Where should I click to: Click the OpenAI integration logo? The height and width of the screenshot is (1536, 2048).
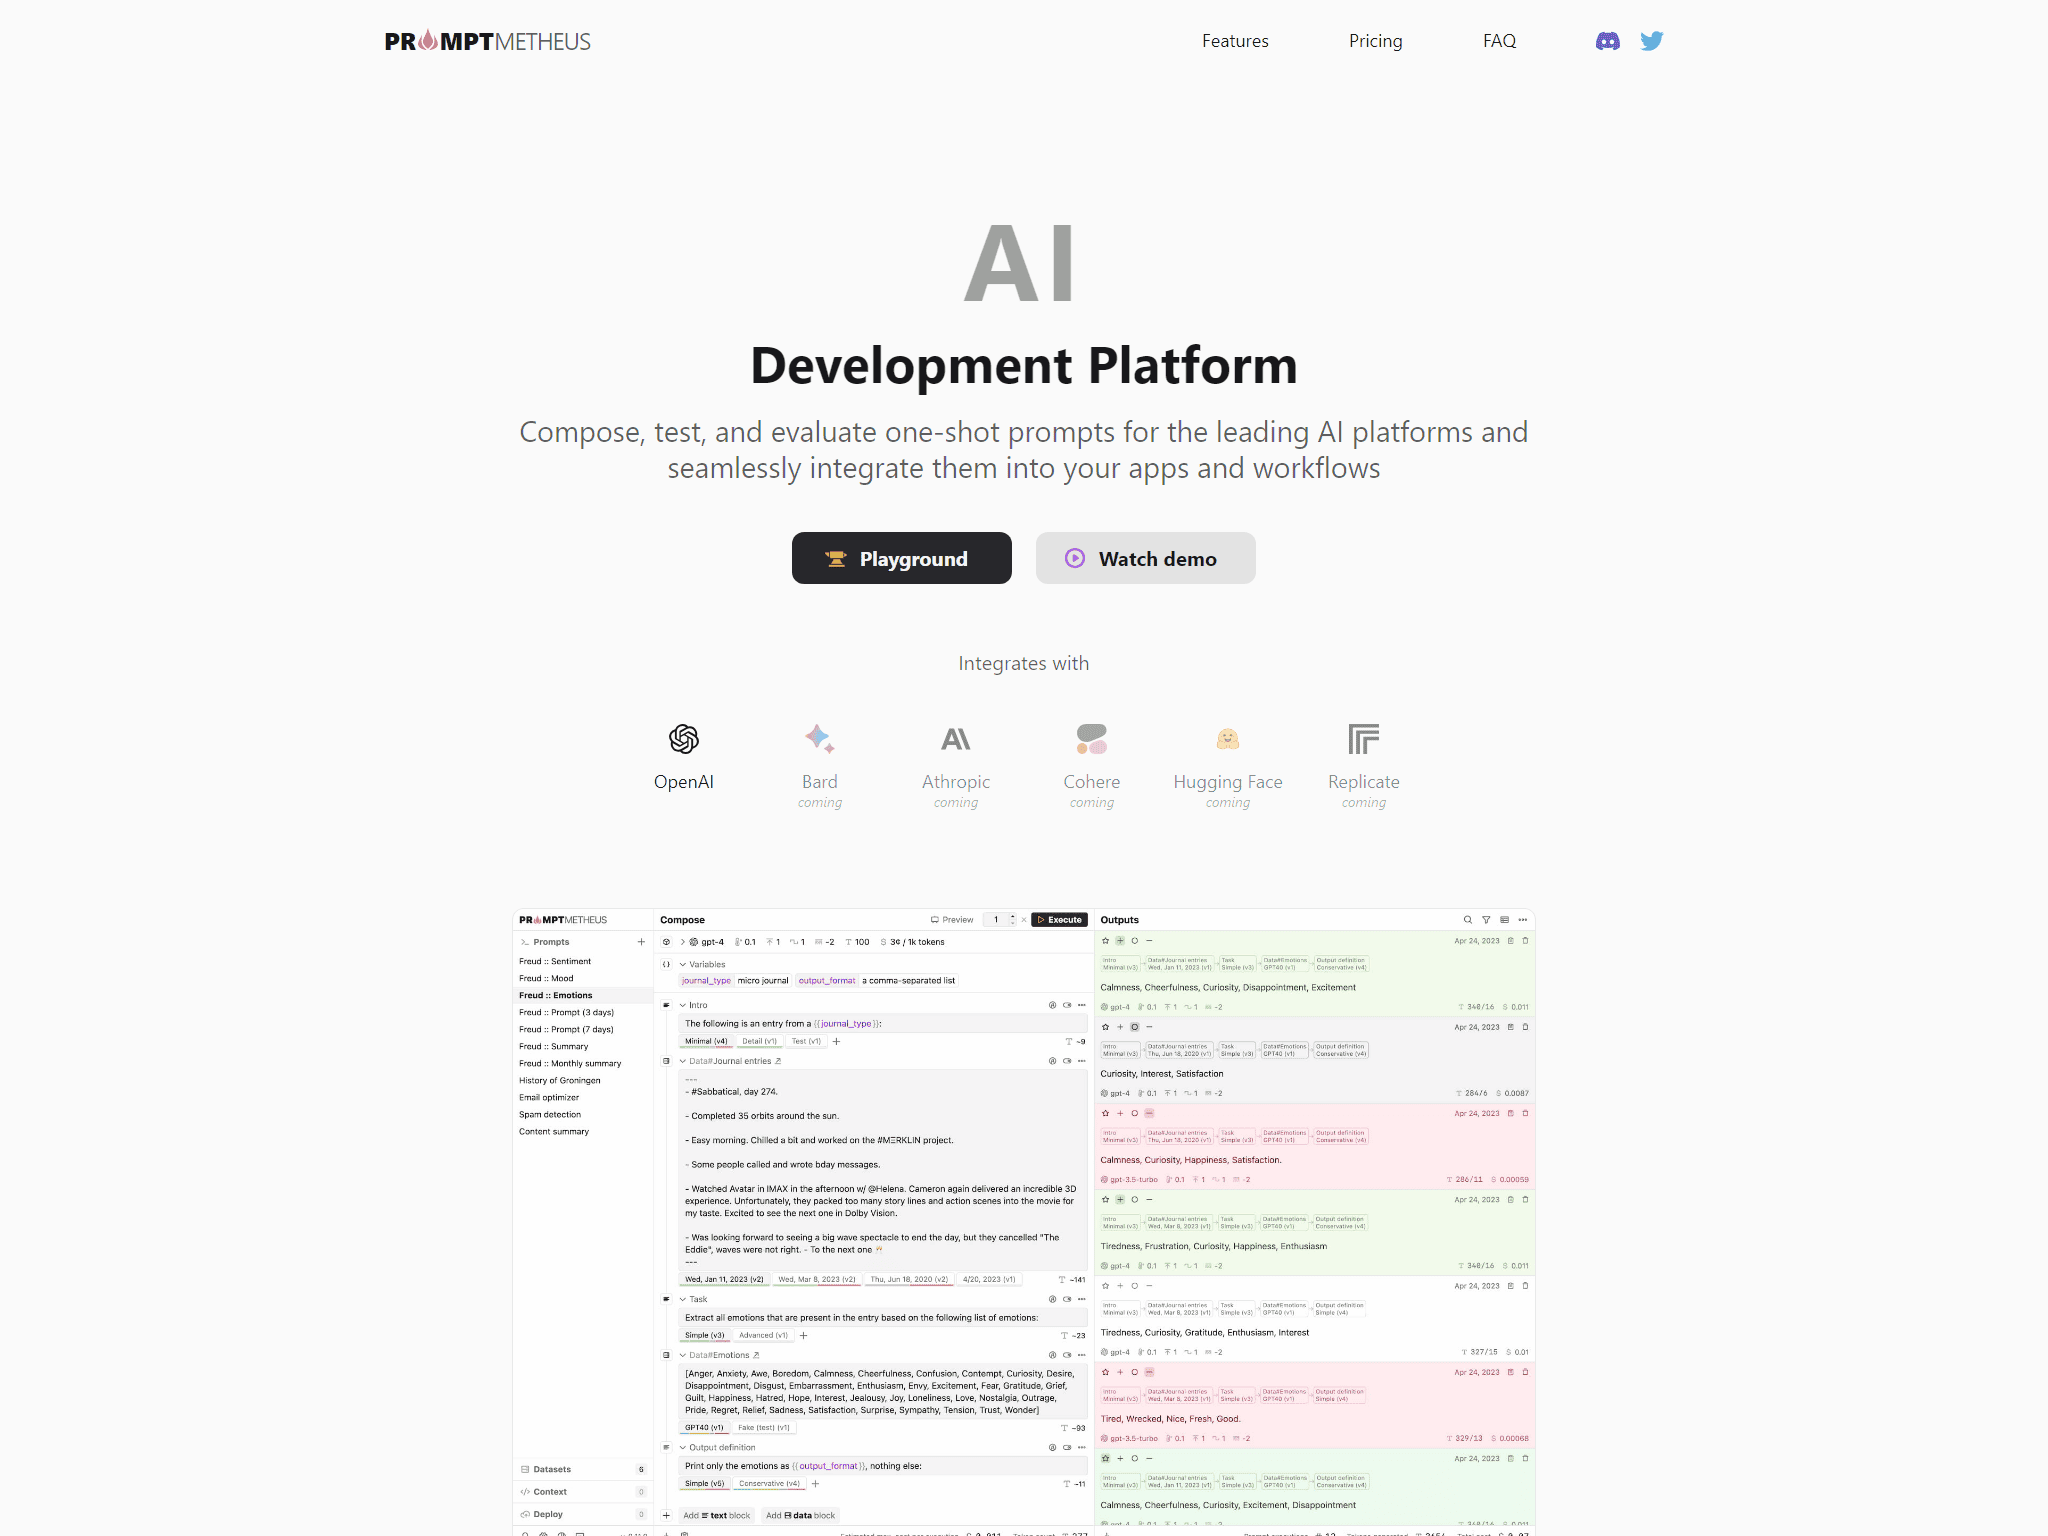684,739
